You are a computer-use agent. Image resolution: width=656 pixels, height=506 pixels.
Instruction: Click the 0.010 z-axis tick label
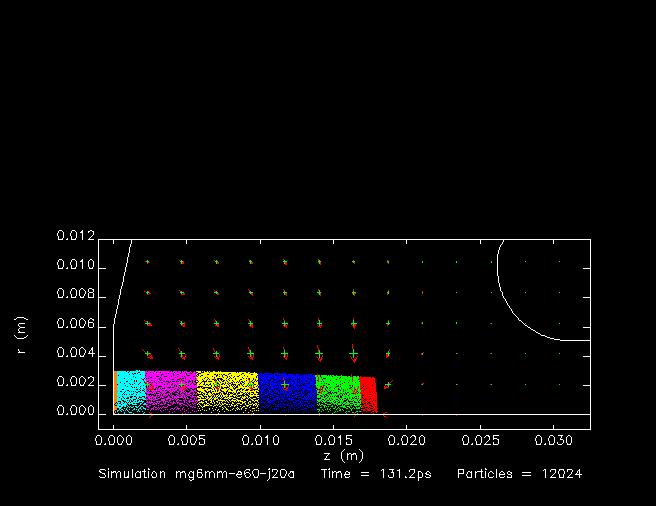pyautogui.click(x=260, y=440)
